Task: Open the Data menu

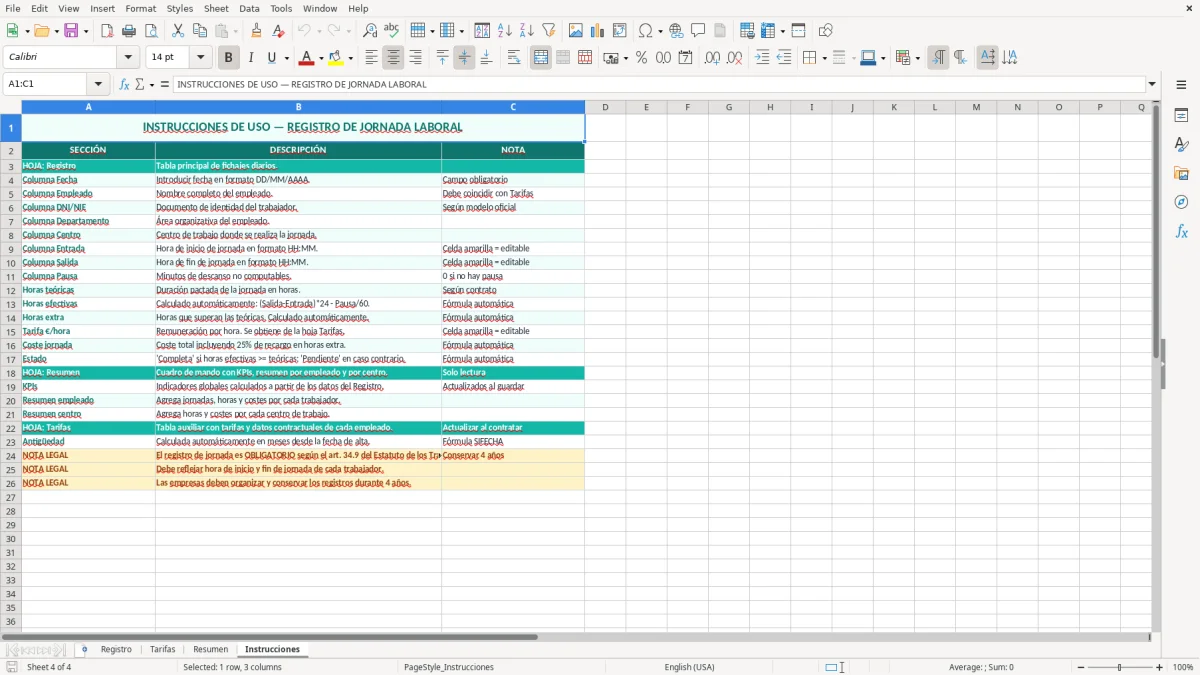Action: pos(249,8)
